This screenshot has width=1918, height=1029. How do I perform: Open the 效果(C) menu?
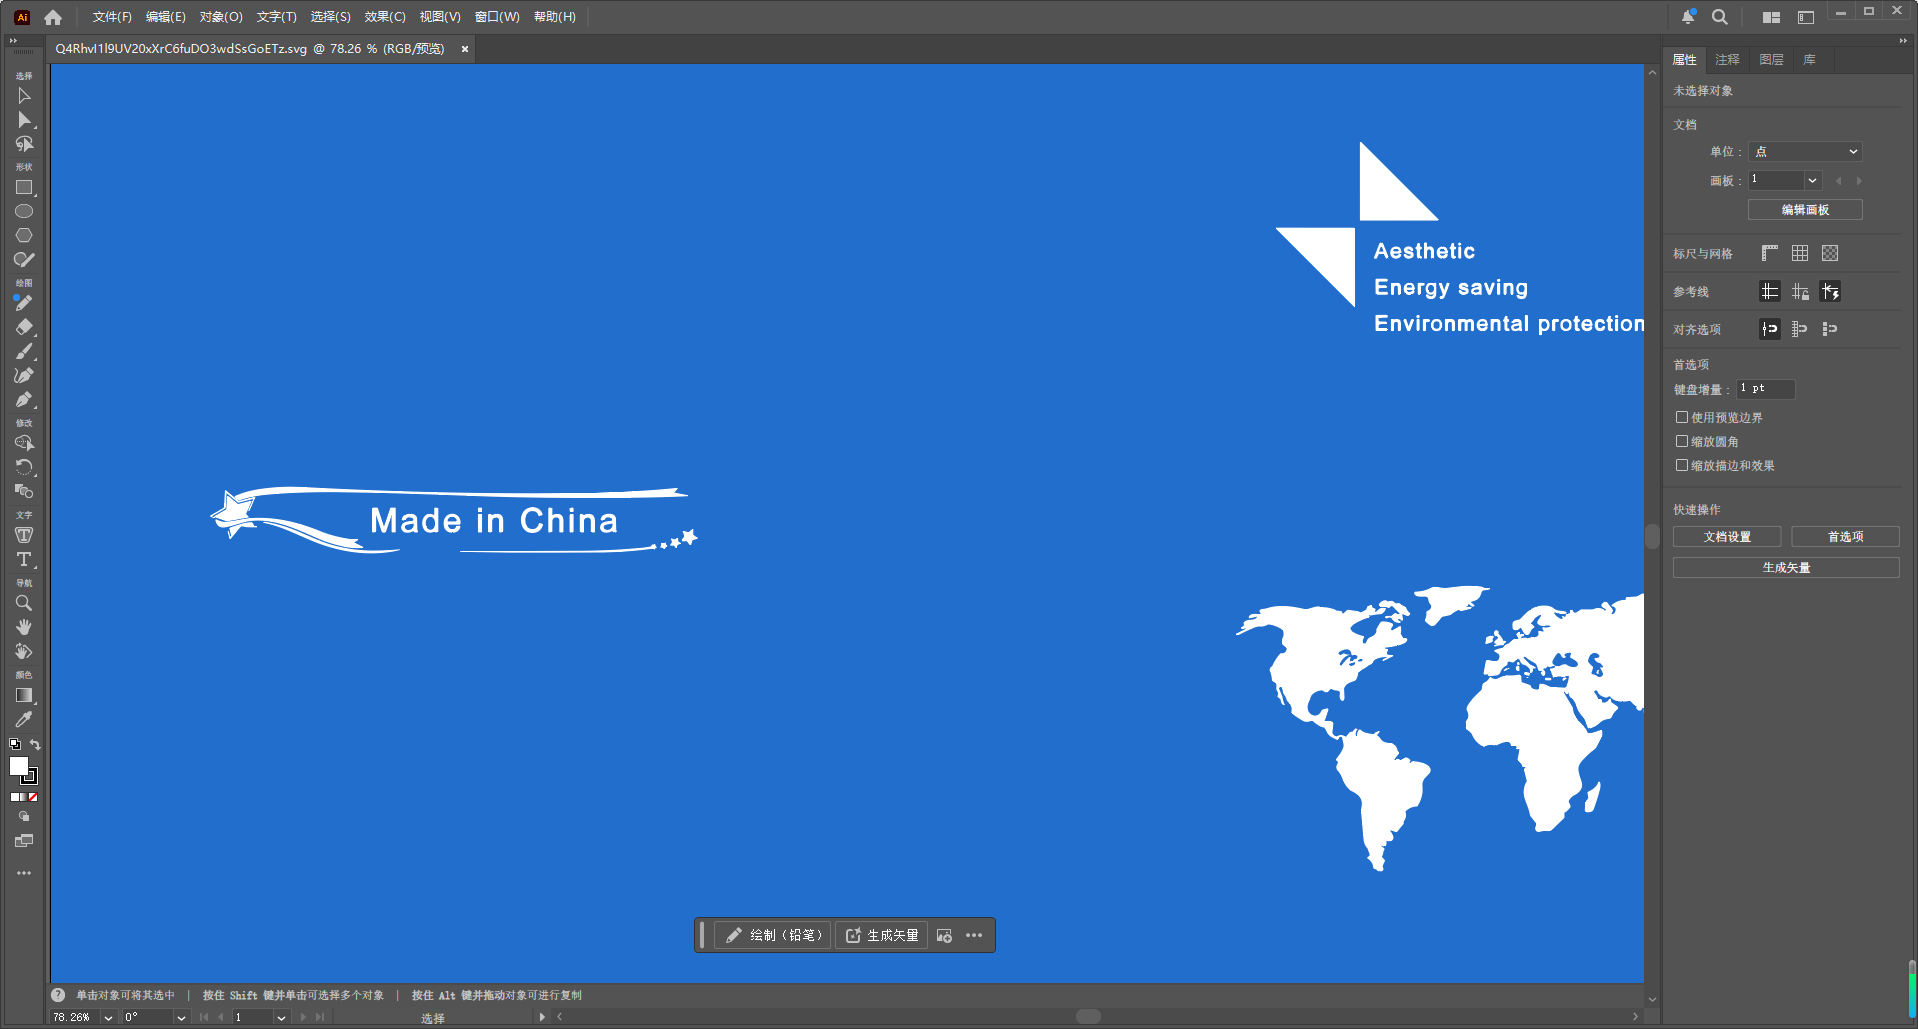[385, 17]
